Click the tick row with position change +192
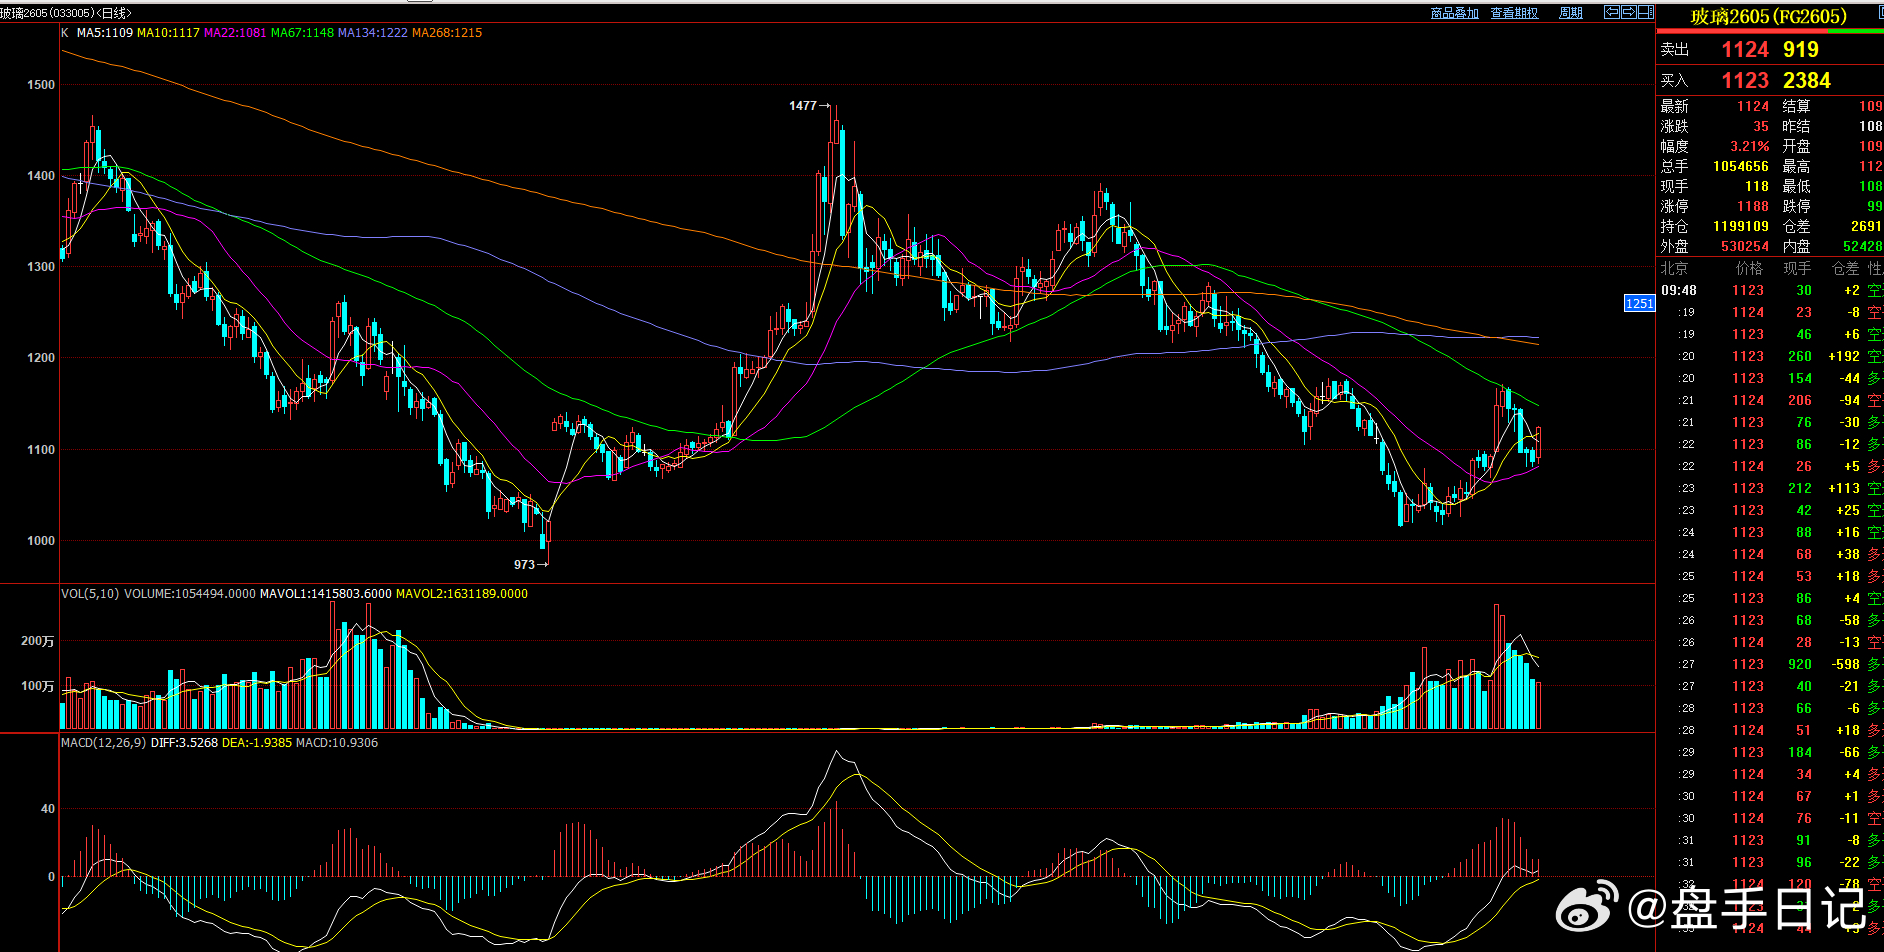The image size is (1884, 952). (1770, 356)
